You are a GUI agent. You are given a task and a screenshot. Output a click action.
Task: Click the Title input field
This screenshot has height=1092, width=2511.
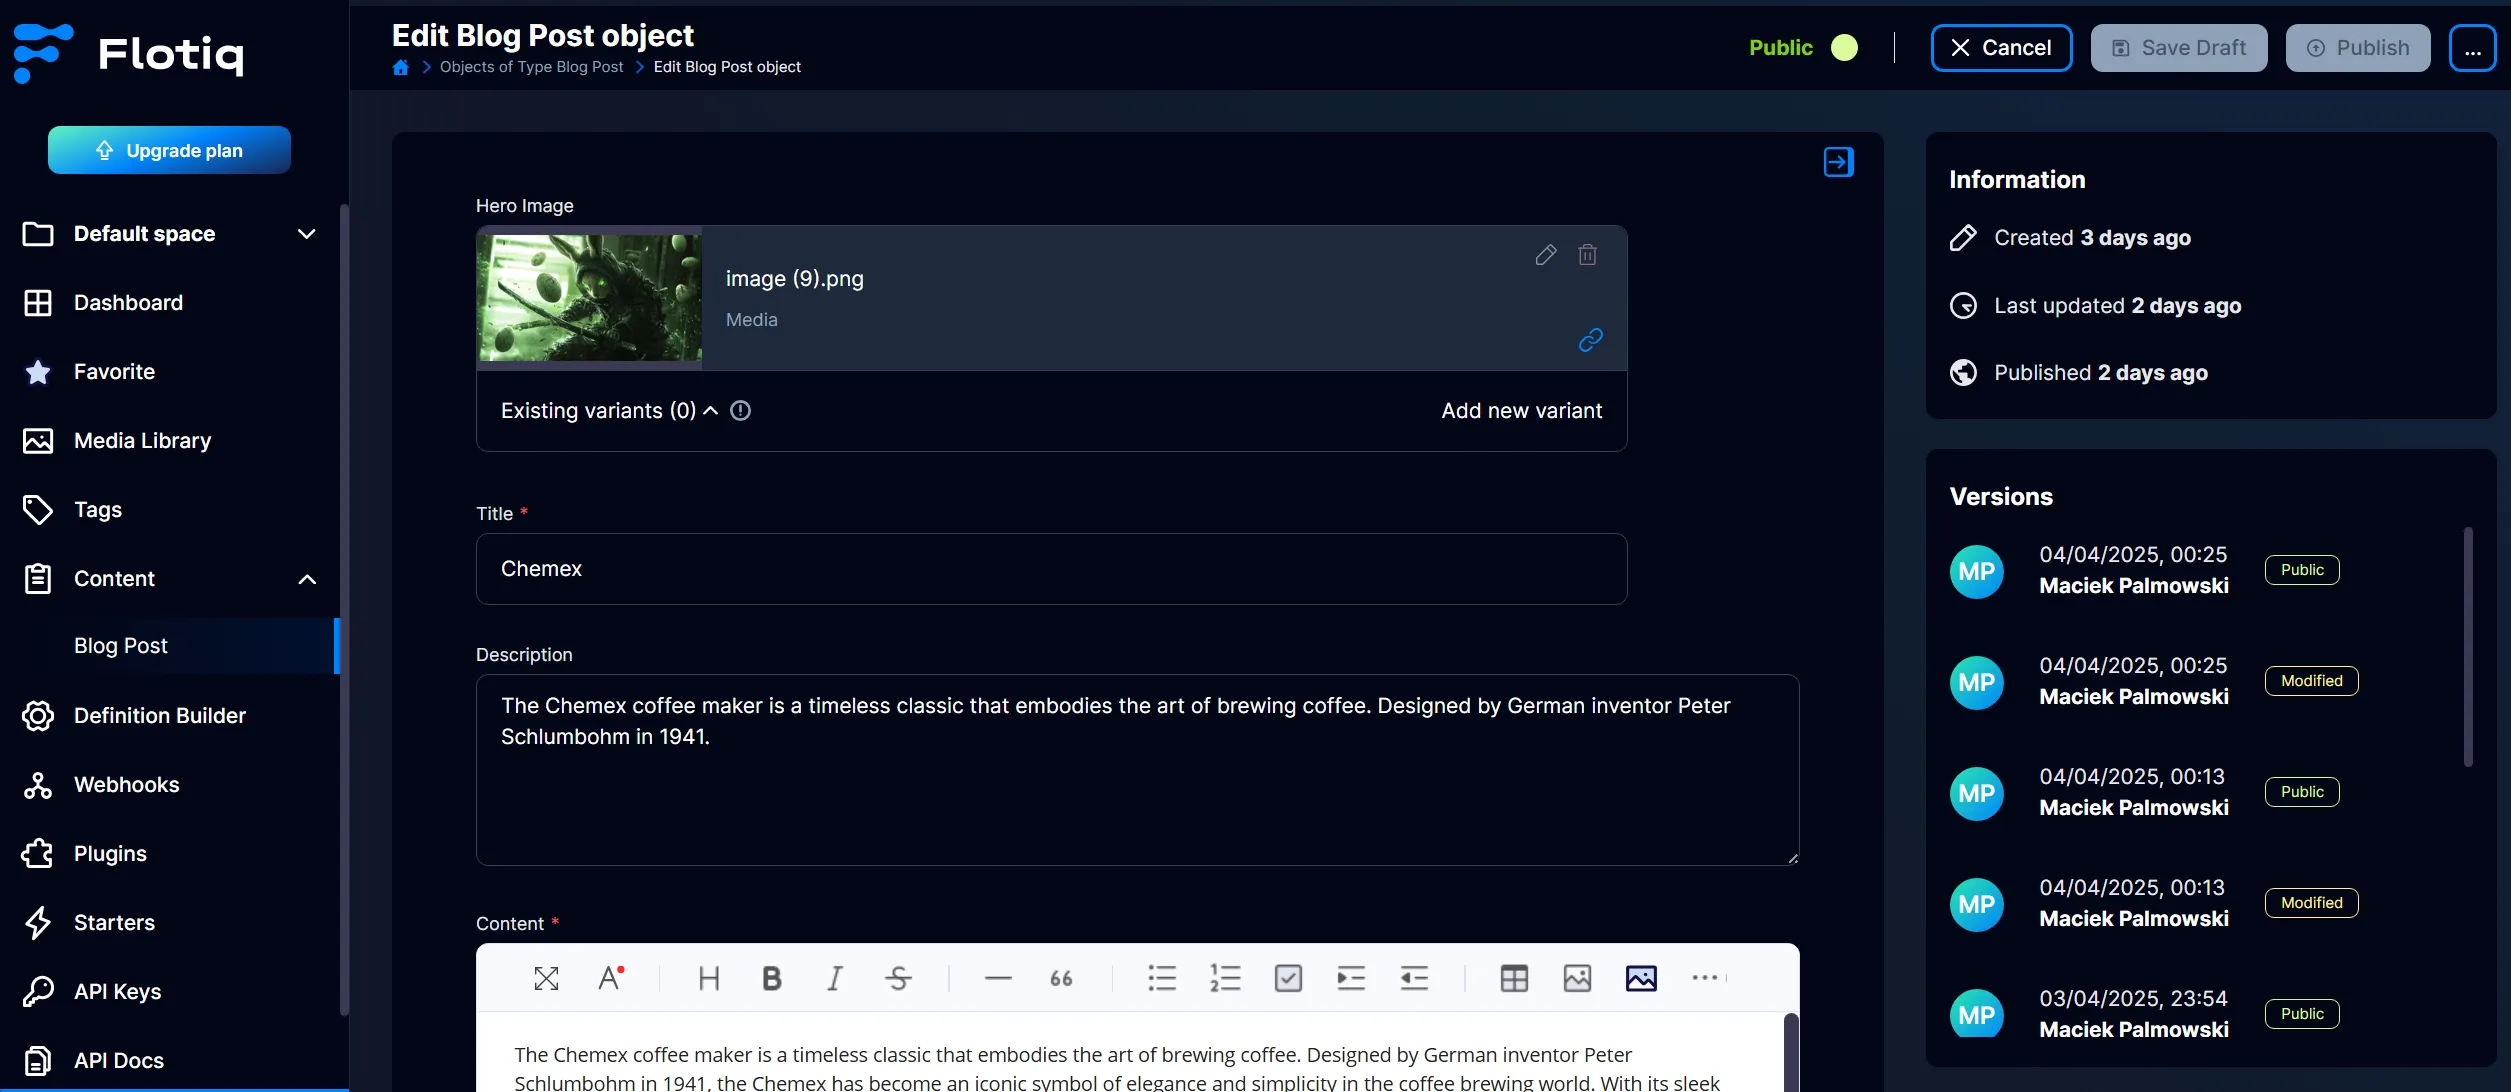(x=1051, y=569)
